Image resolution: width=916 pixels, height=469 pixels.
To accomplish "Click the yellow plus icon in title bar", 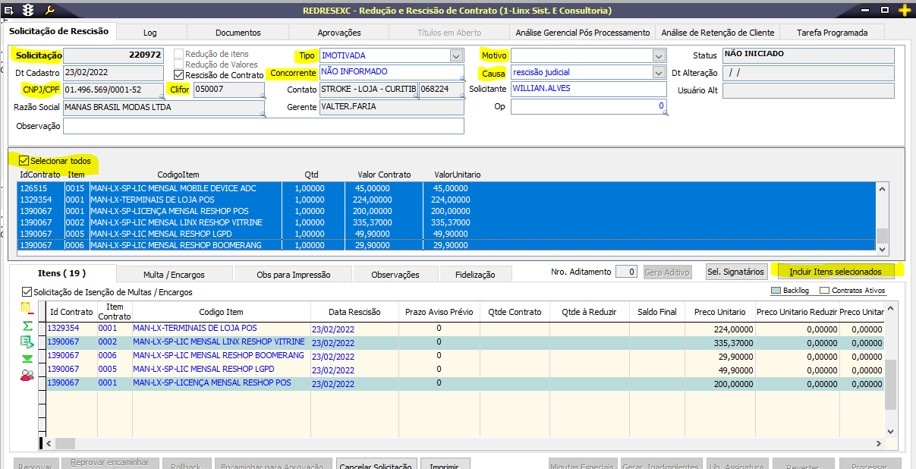I will [x=904, y=9].
